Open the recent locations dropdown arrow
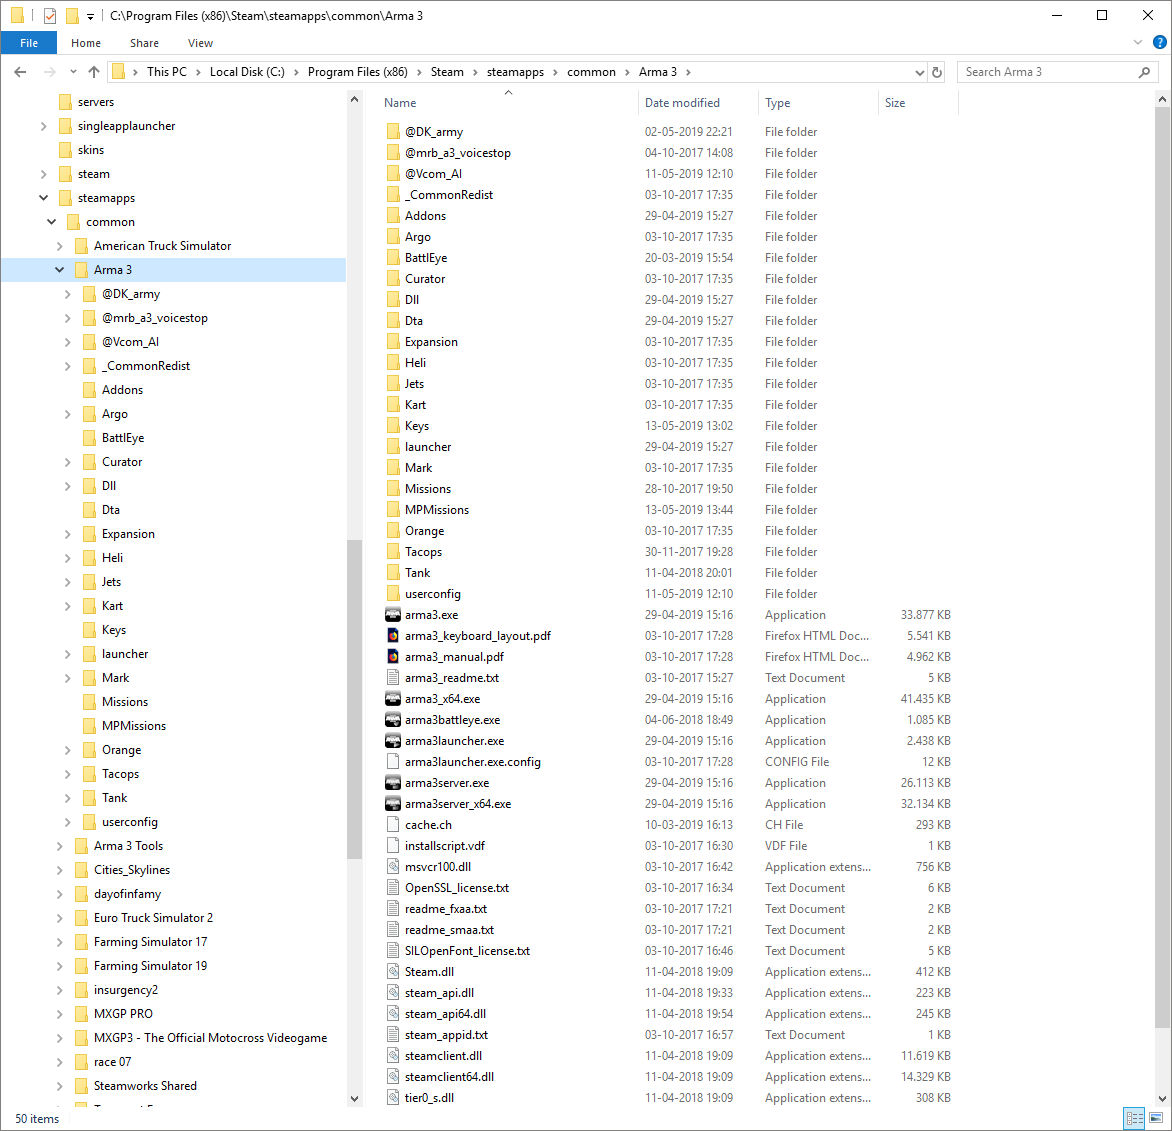Screen dimensions: 1172x1131 click(73, 72)
